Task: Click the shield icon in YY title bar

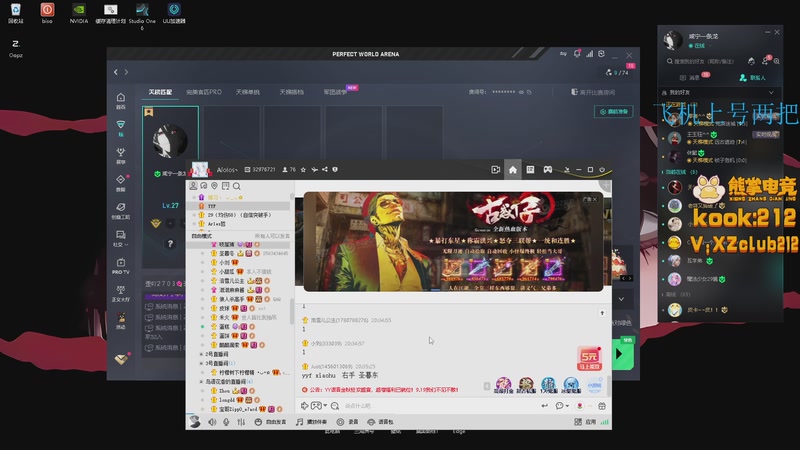Action: tap(335, 169)
